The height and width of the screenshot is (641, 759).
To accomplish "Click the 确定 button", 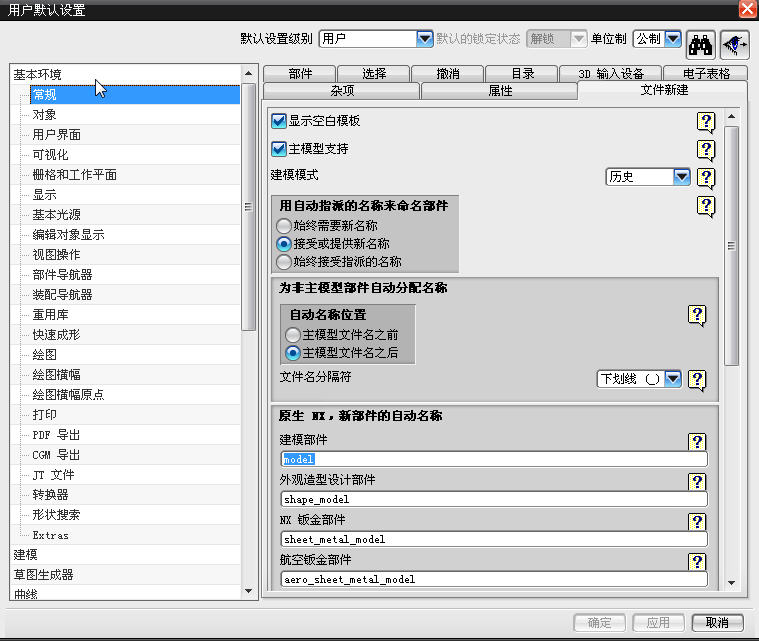I will (x=599, y=623).
